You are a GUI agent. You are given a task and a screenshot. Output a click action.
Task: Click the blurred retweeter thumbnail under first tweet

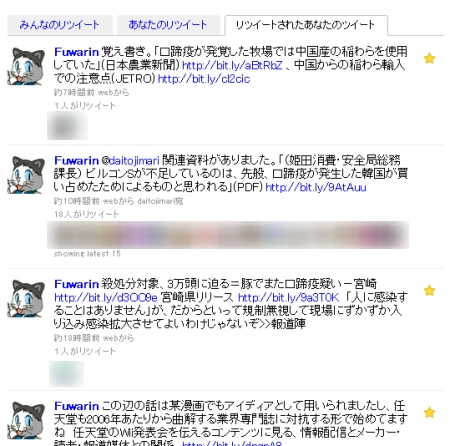pos(67,125)
